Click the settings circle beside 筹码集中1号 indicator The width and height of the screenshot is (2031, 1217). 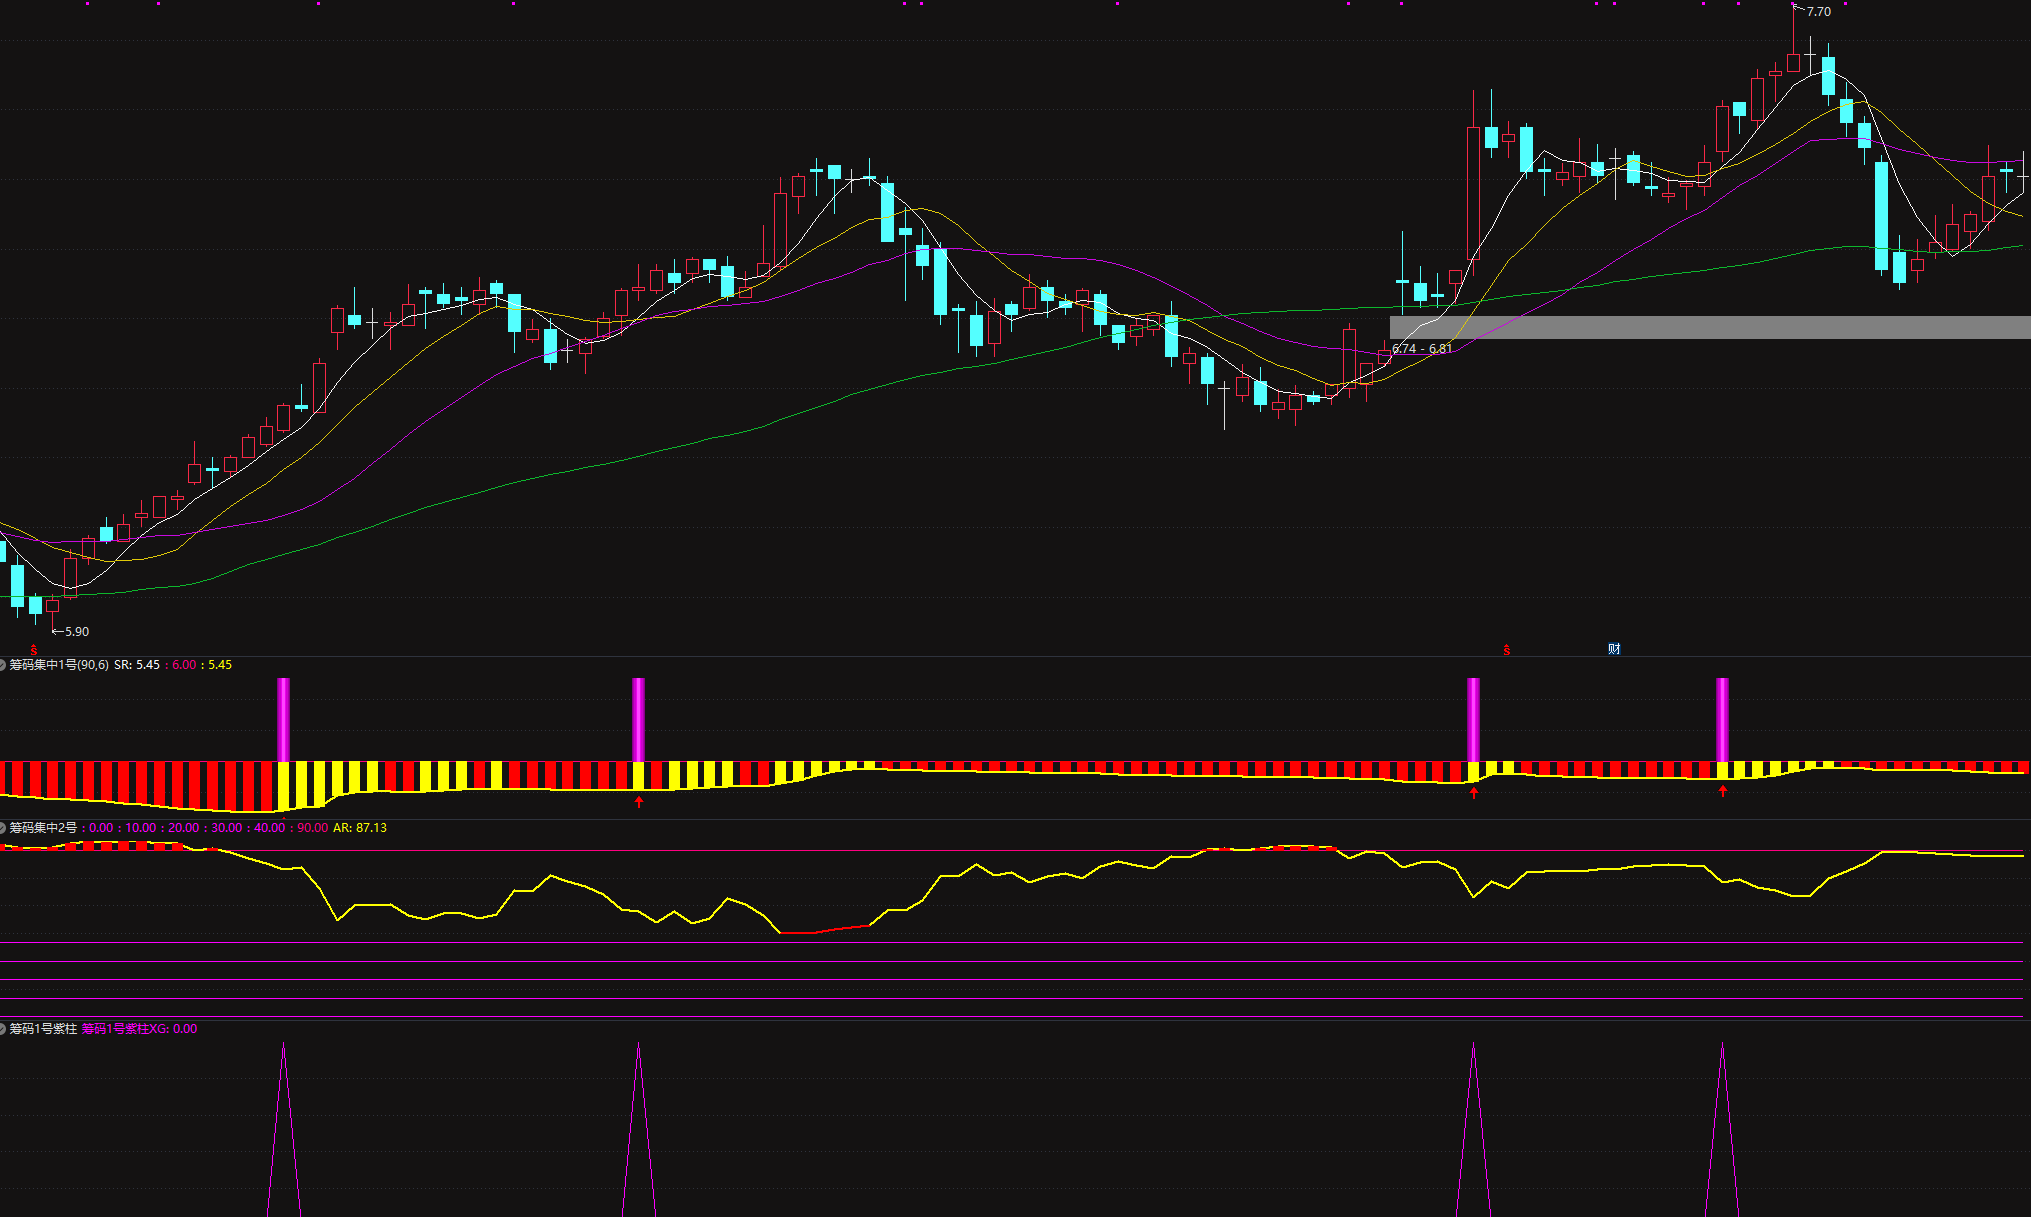(x=3, y=665)
